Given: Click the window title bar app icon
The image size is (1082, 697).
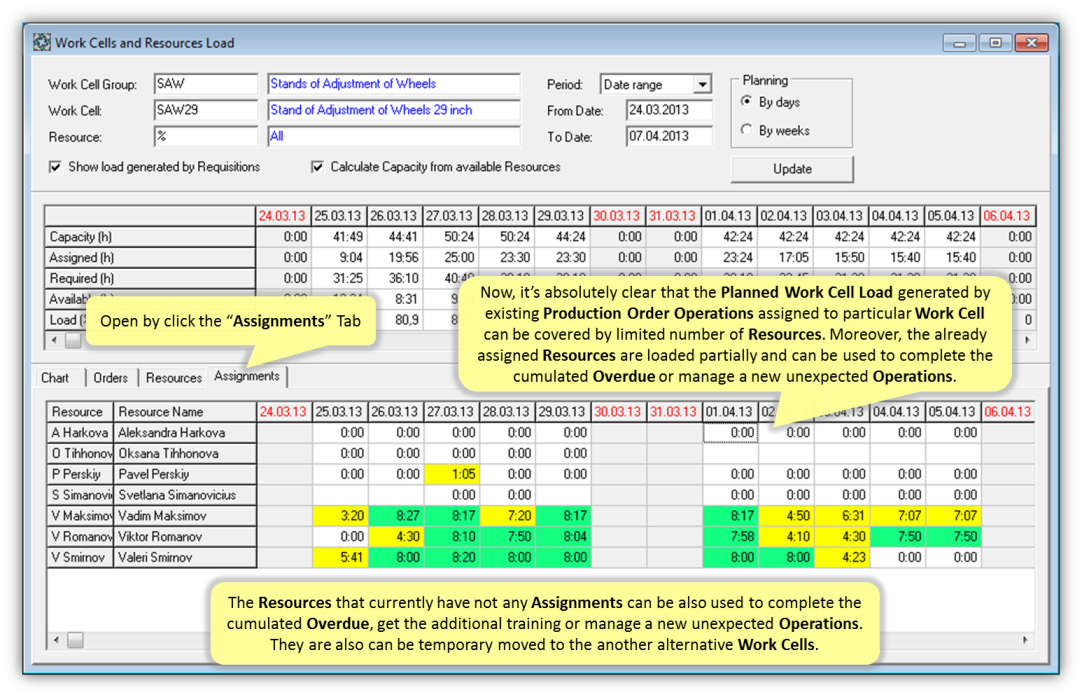Looking at the screenshot, I should pos(41,43).
